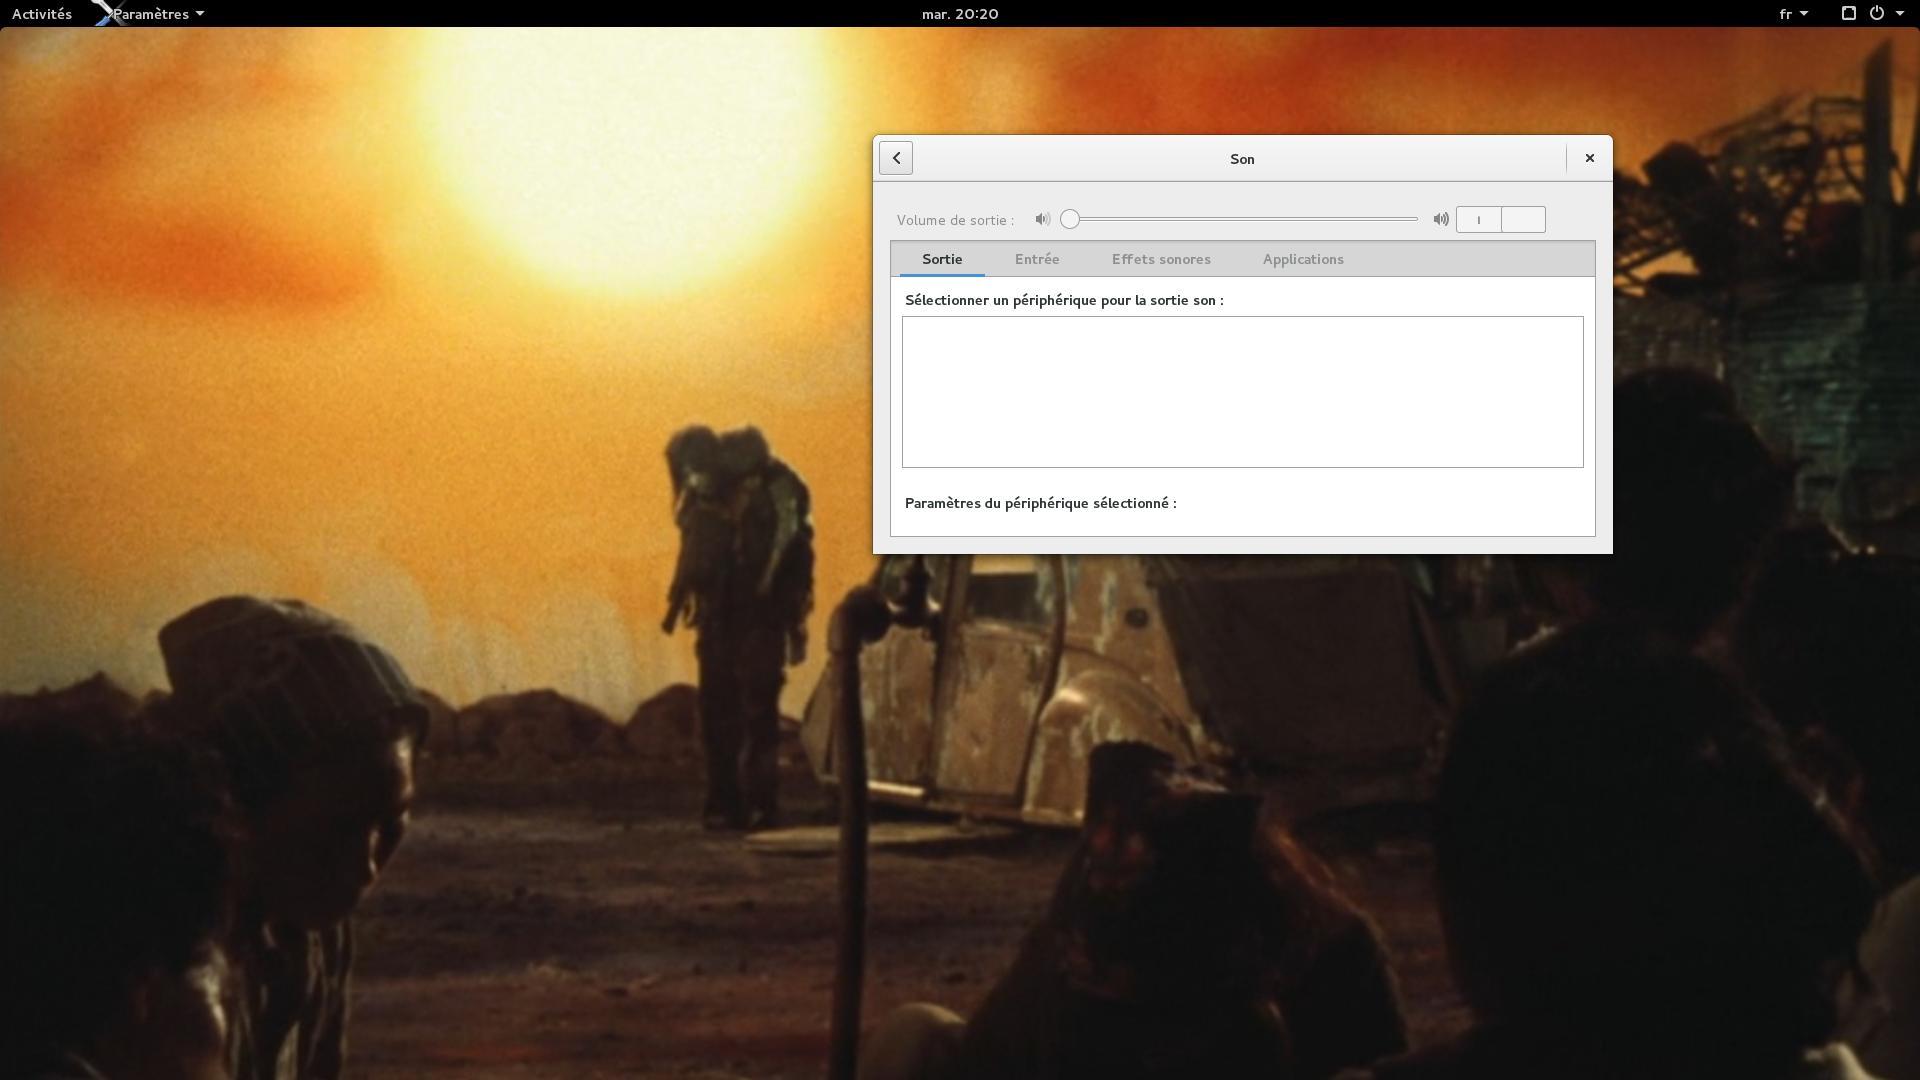The height and width of the screenshot is (1080, 1920).
Task: Switch to the Entrée tab
Action: click(x=1036, y=259)
